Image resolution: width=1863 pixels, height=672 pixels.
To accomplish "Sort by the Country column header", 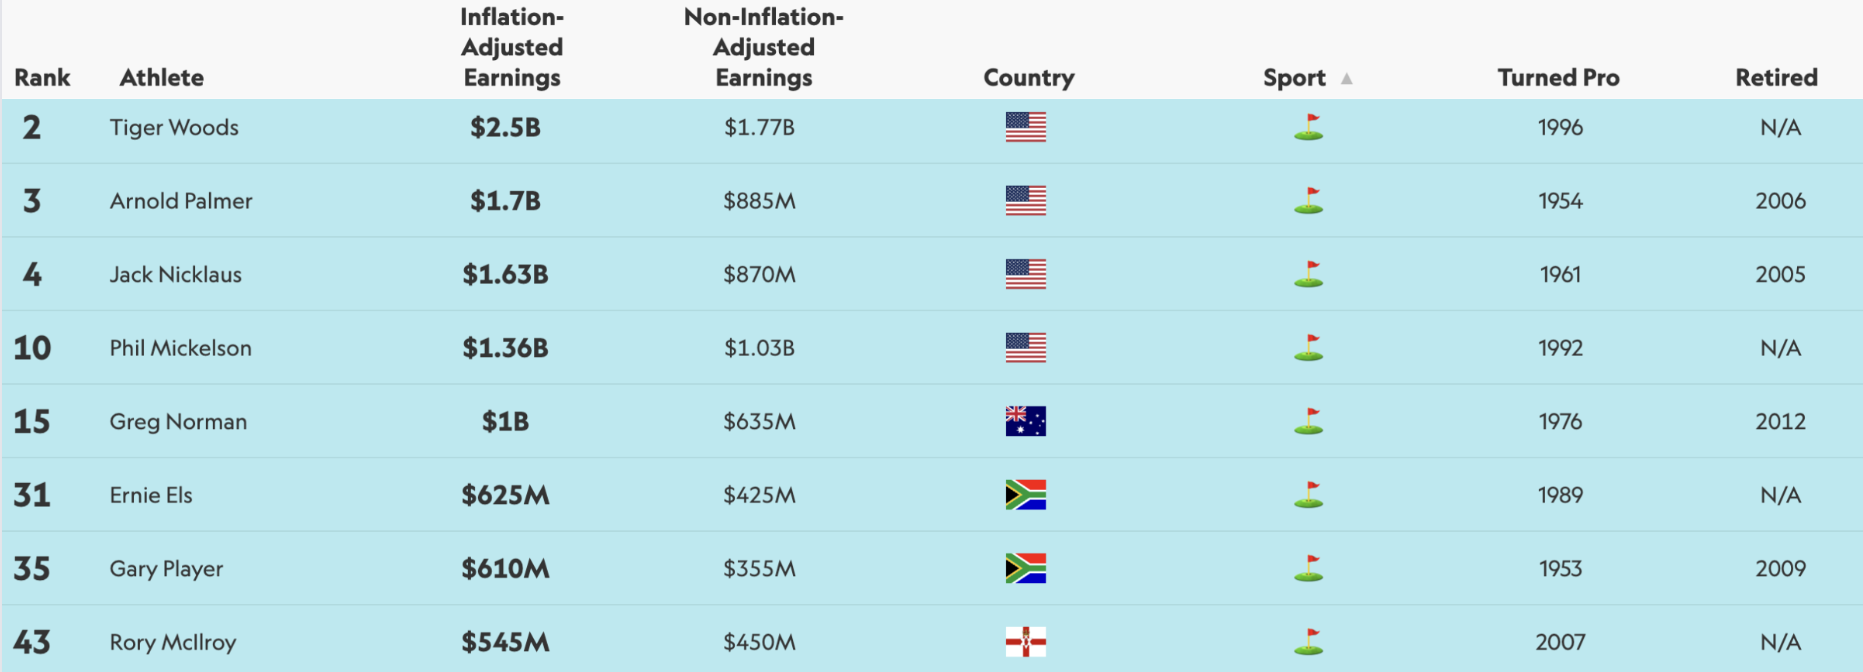I will 1028,78.
